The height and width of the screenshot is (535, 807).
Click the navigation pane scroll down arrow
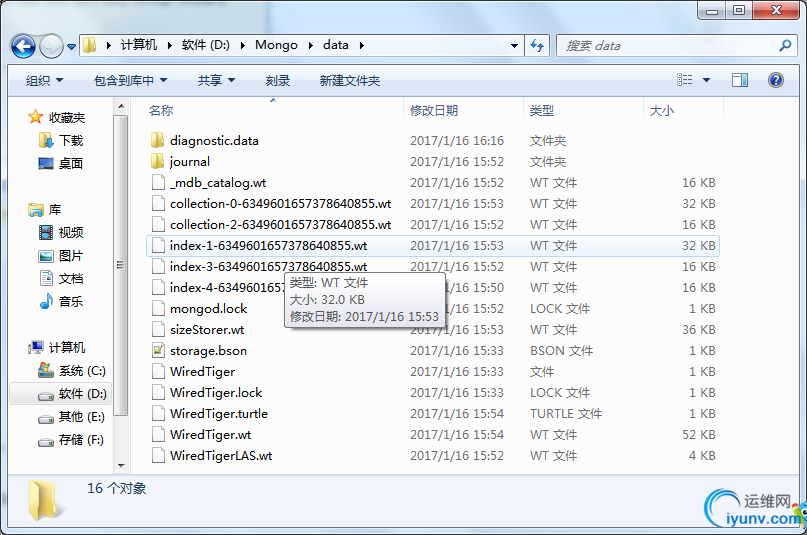[121, 466]
